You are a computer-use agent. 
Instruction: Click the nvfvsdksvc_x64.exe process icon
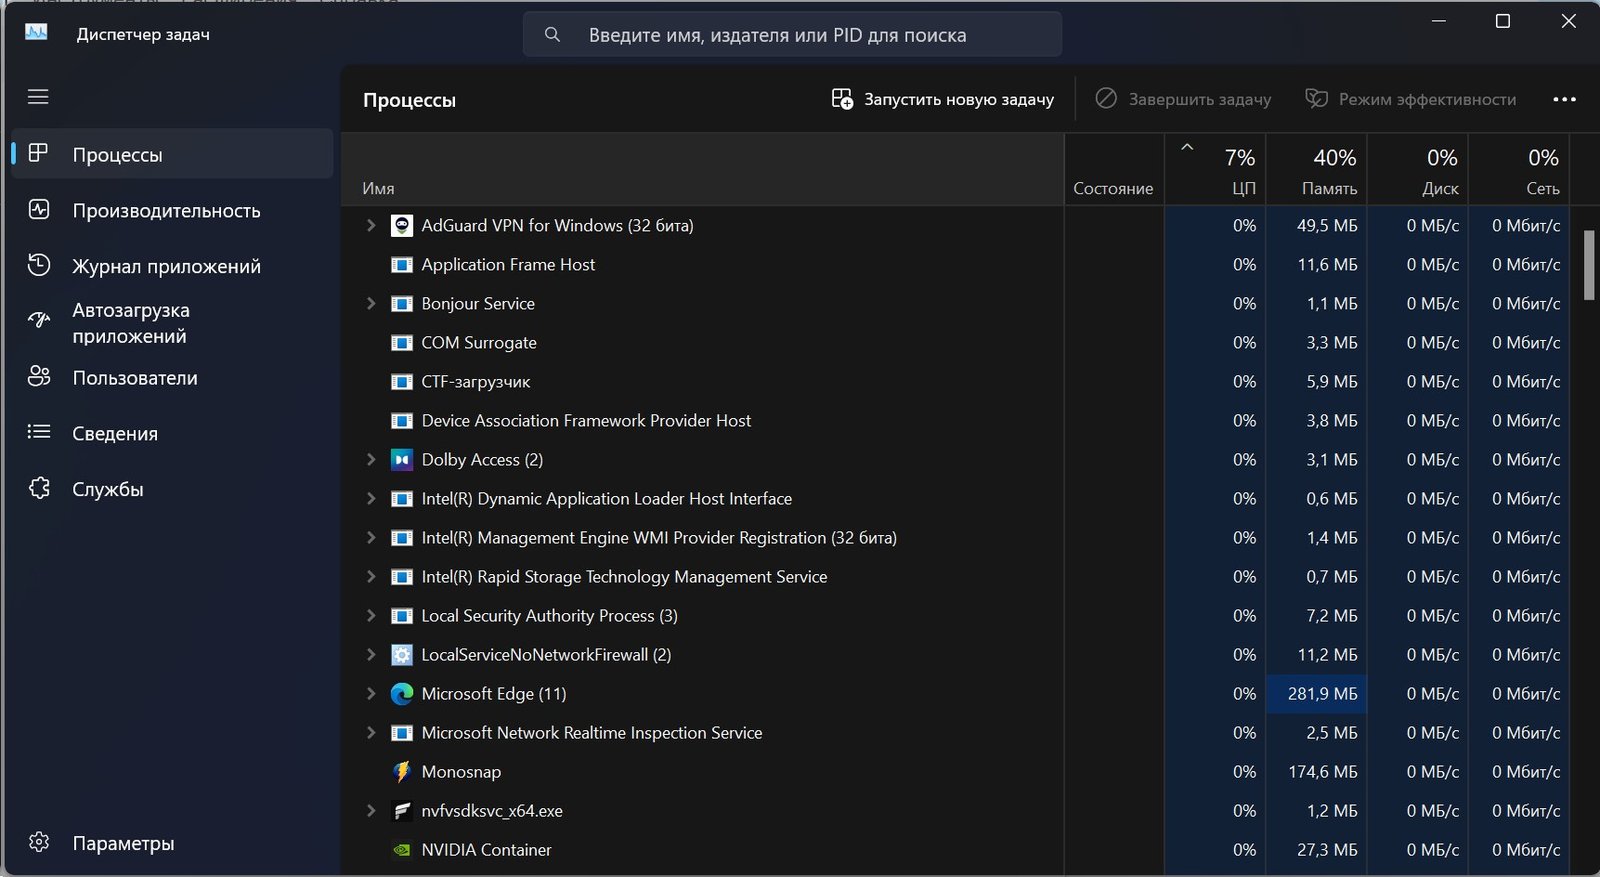(402, 811)
